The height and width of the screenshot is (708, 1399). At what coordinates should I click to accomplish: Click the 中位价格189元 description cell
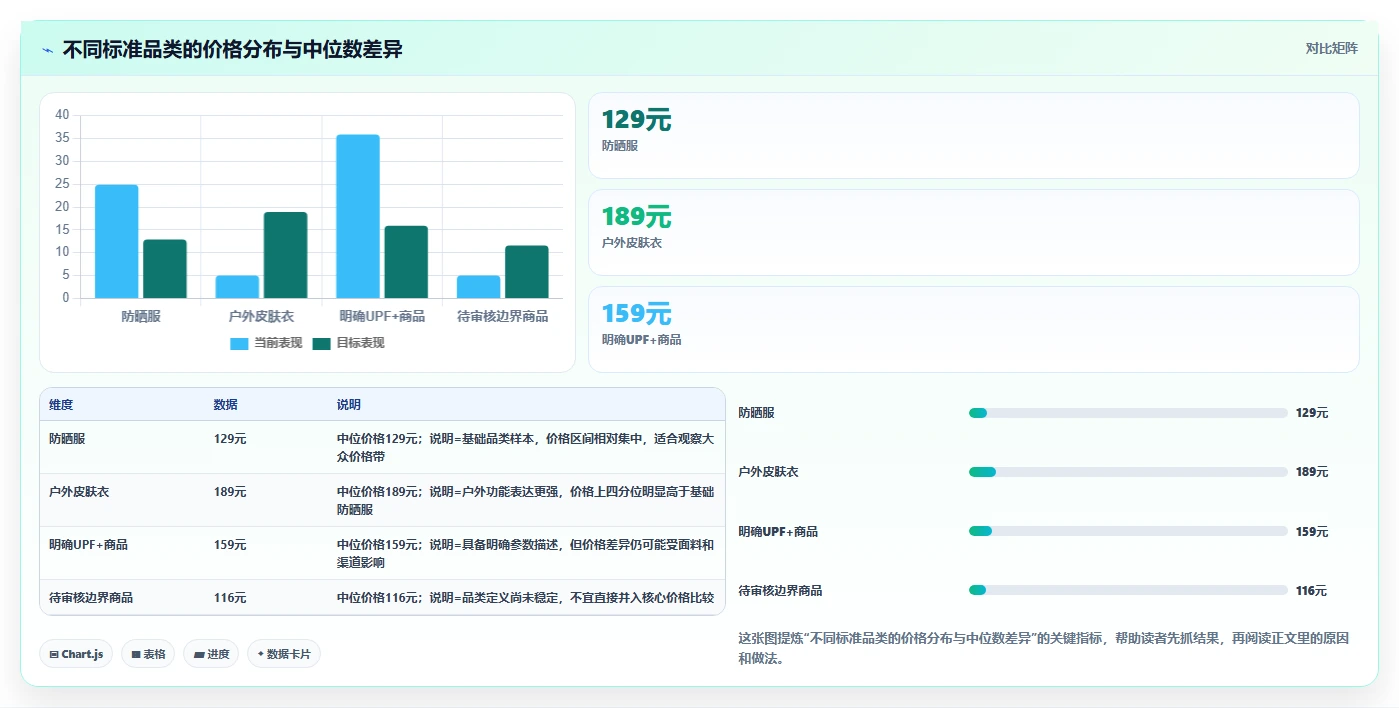pyautogui.click(x=526, y=501)
